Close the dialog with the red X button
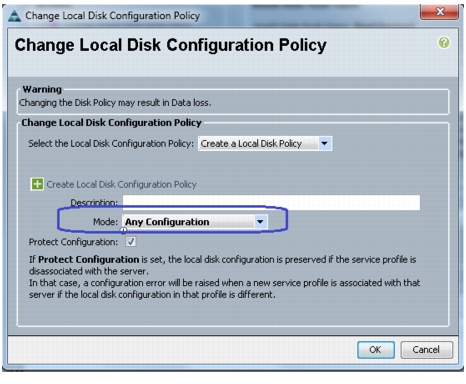This screenshot has height=384, width=466. pyautogui.click(x=440, y=12)
